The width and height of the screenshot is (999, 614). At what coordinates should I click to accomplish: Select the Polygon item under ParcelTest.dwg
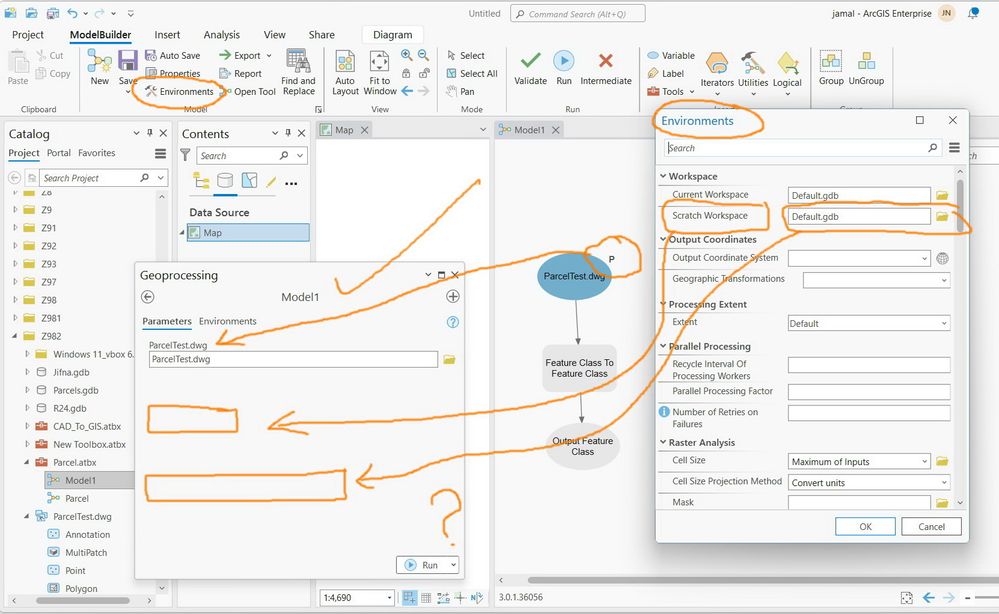[81, 589]
